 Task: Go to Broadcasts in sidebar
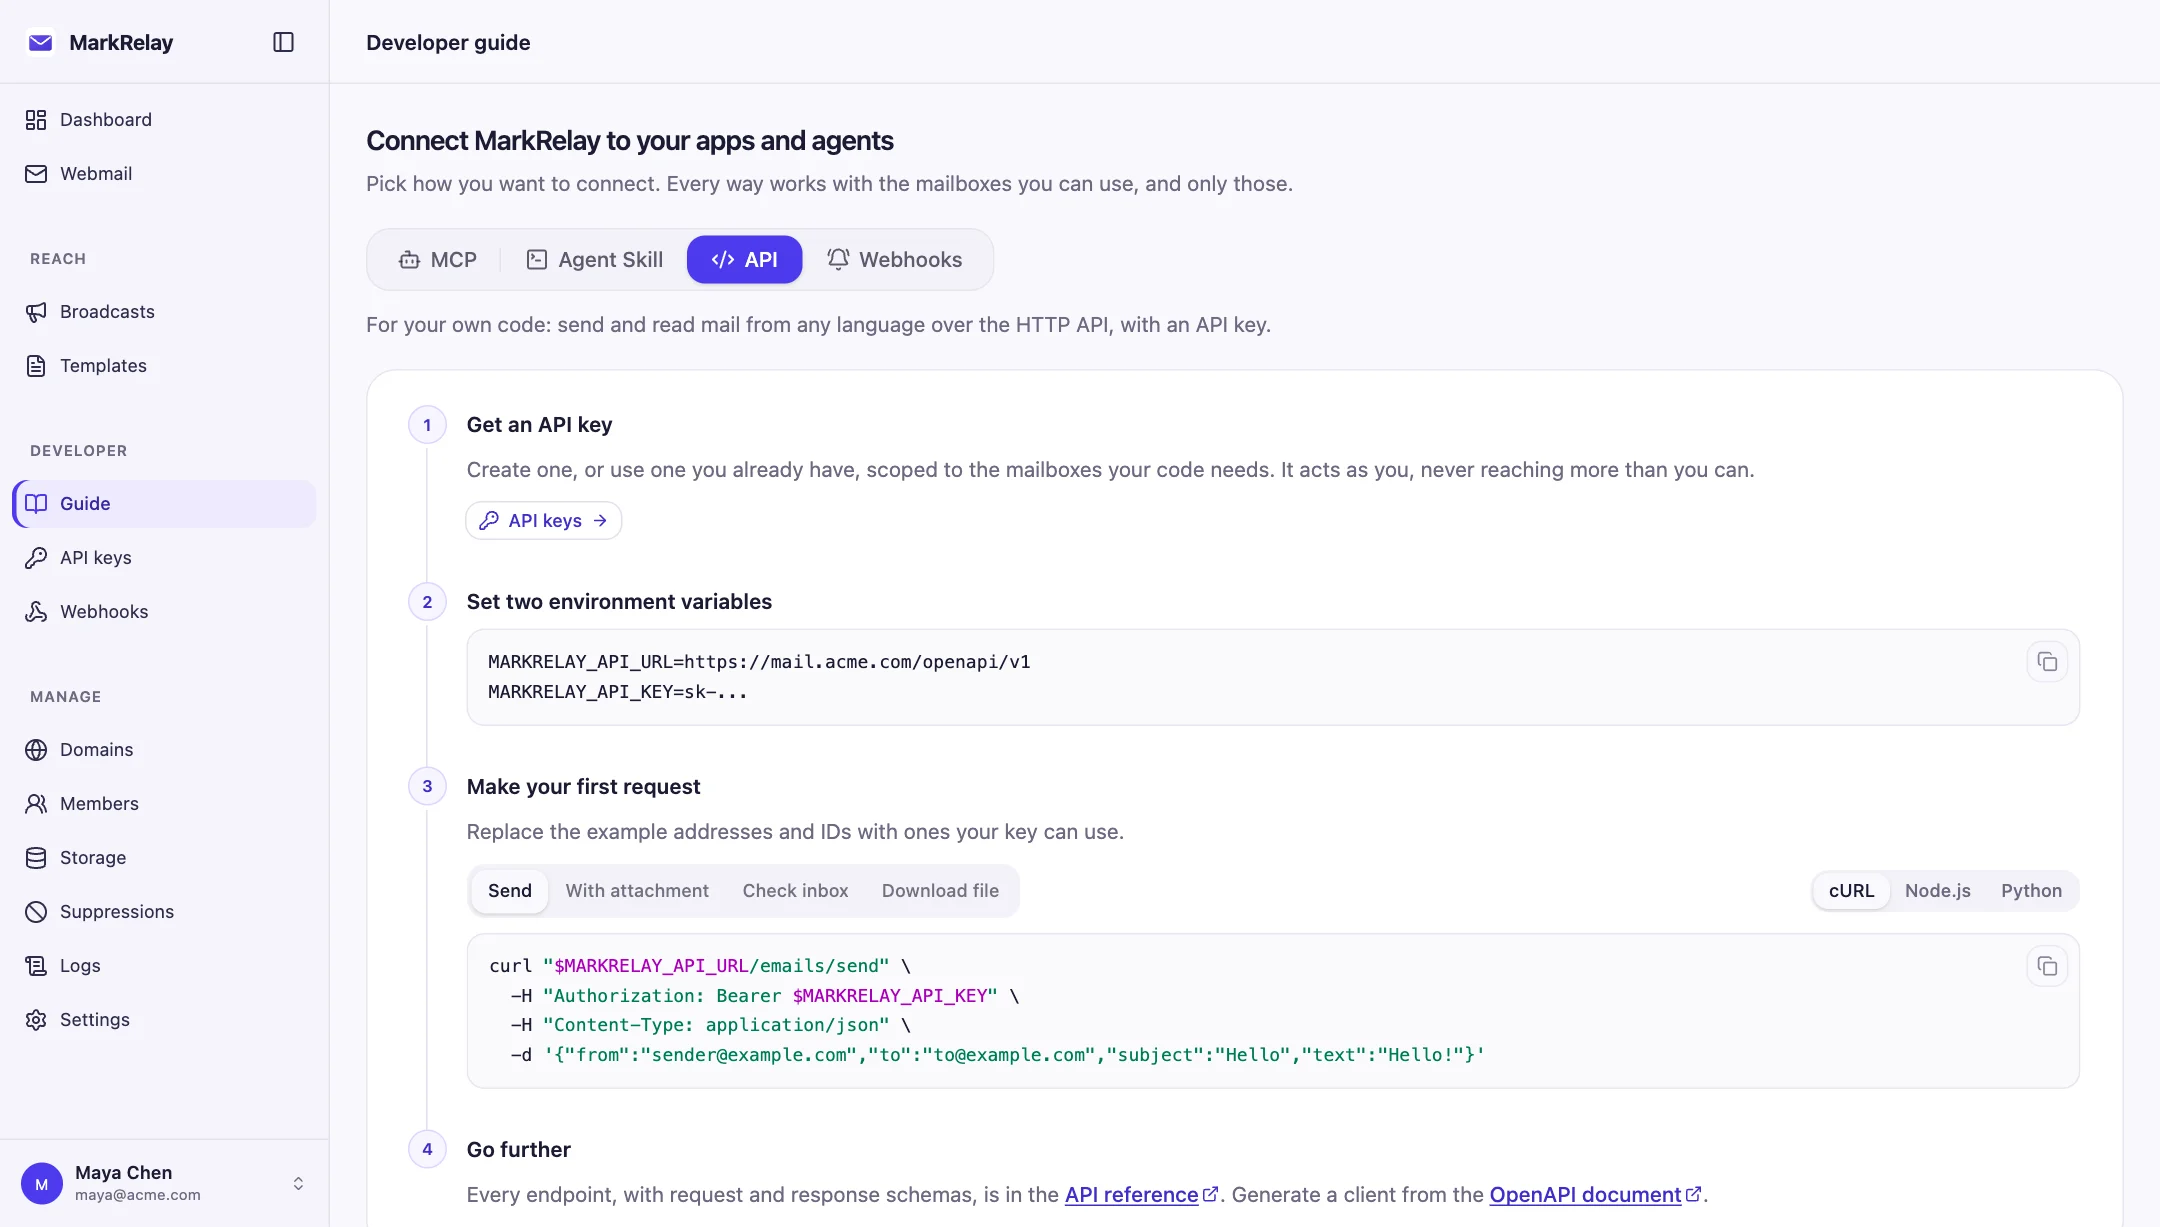tap(164, 312)
